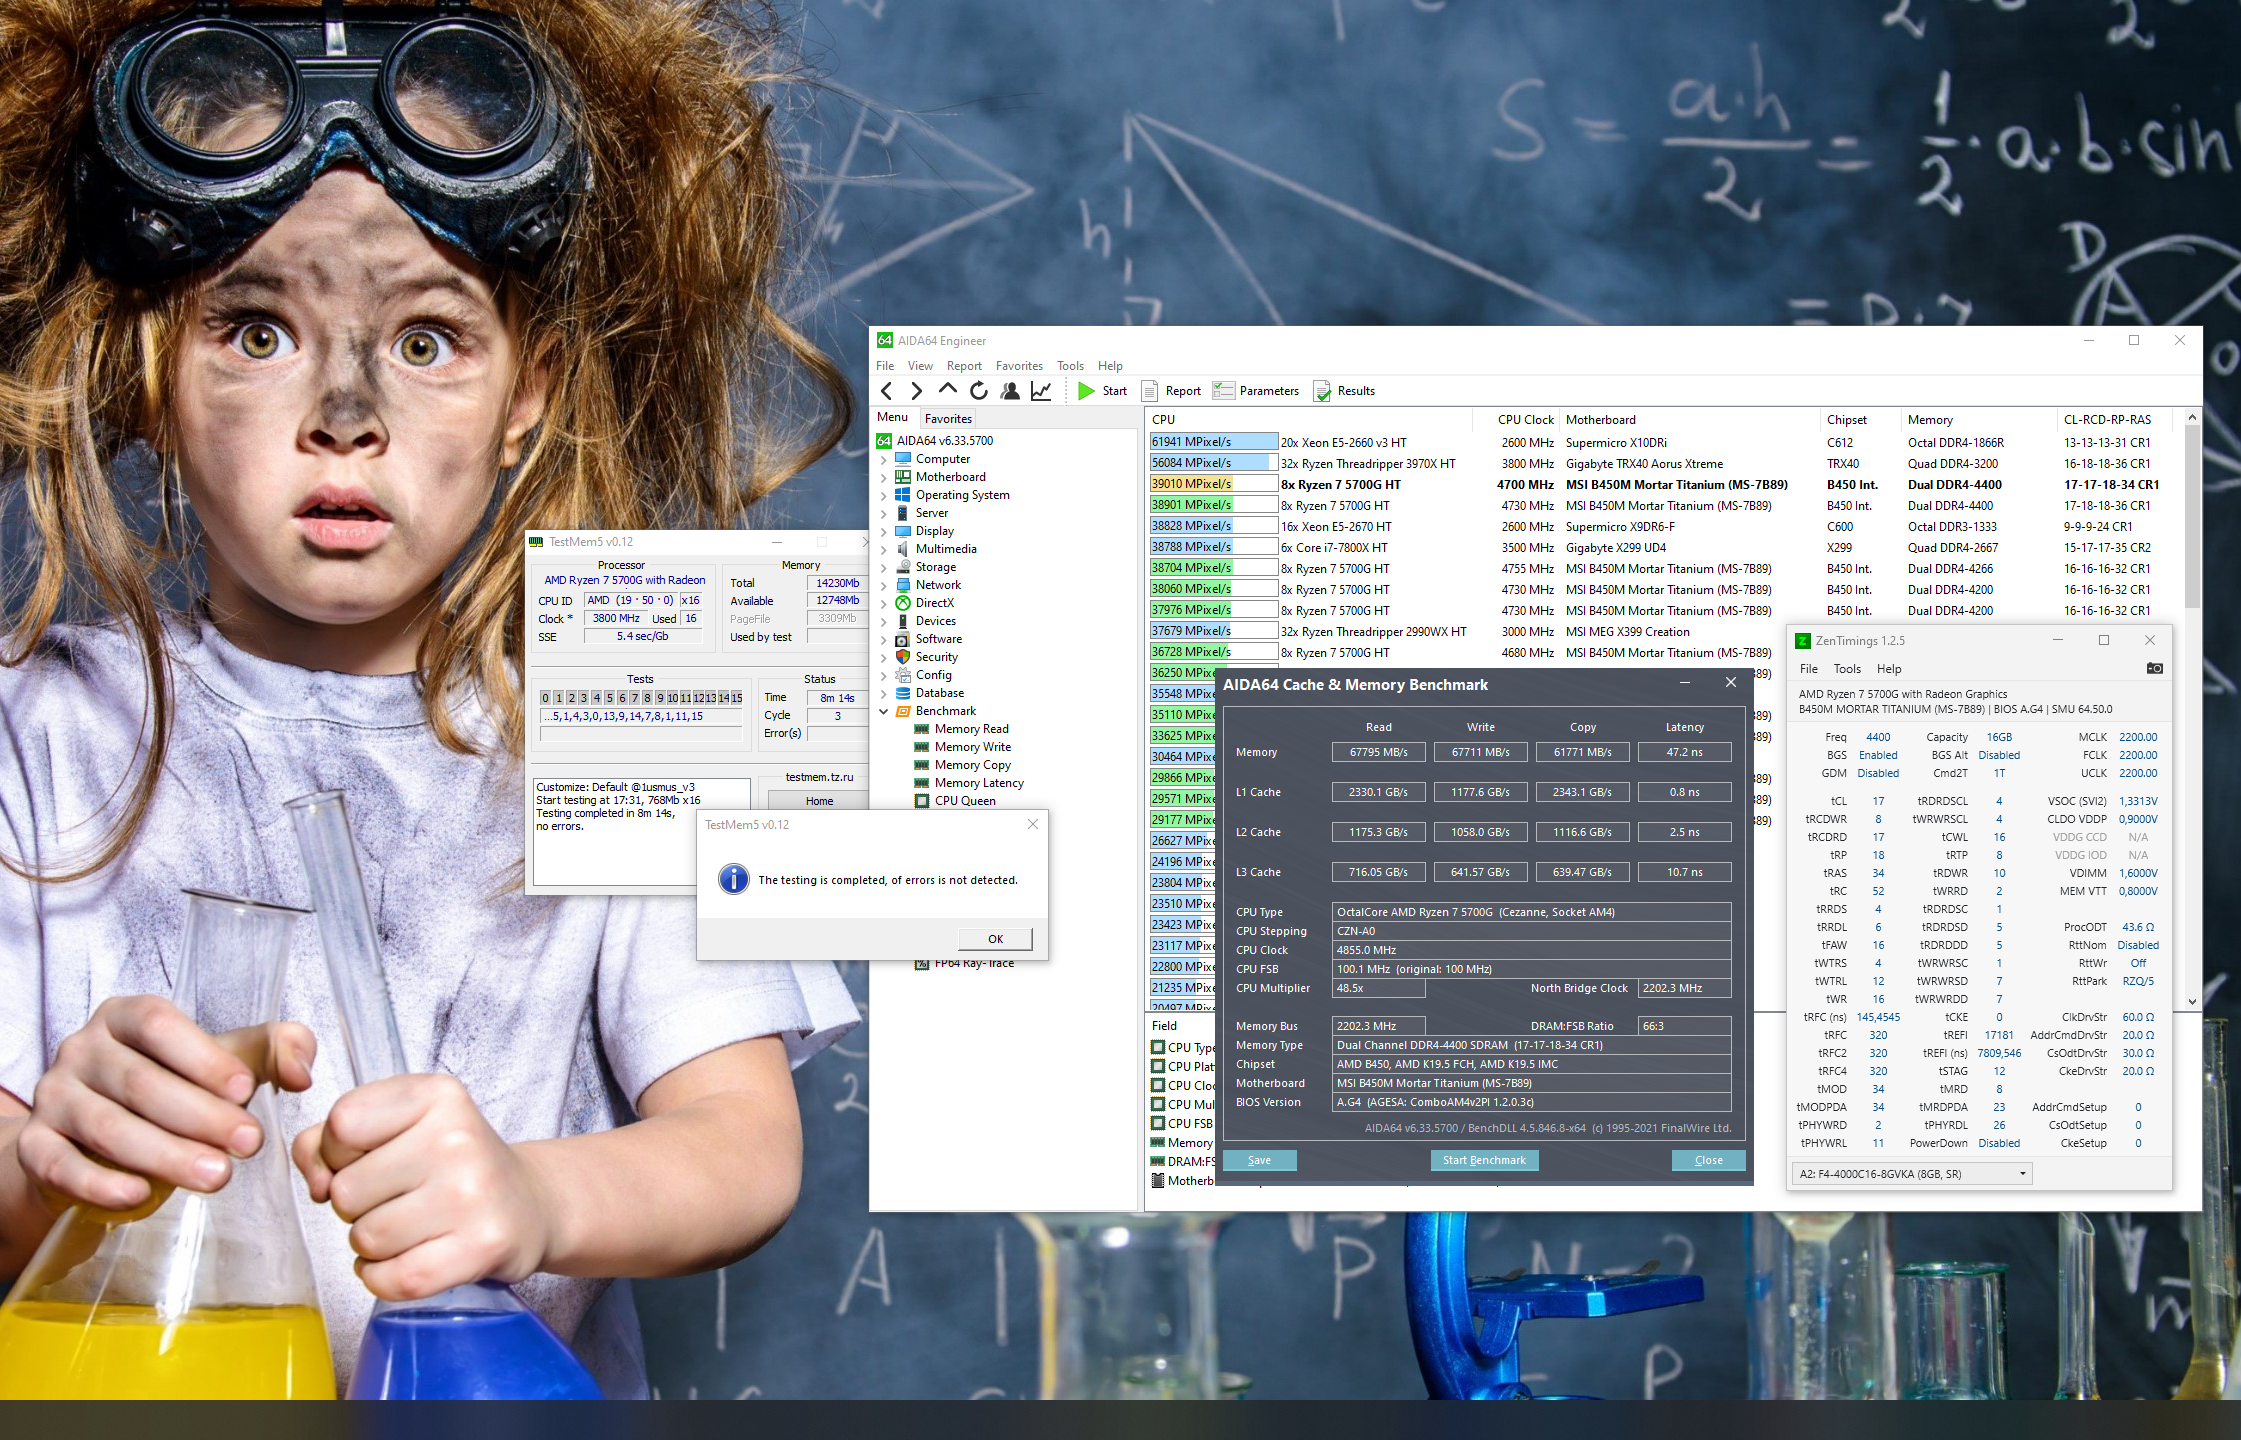Click the Start Benchmark button
Image resolution: width=2241 pixels, height=1440 pixels.
1483,1160
